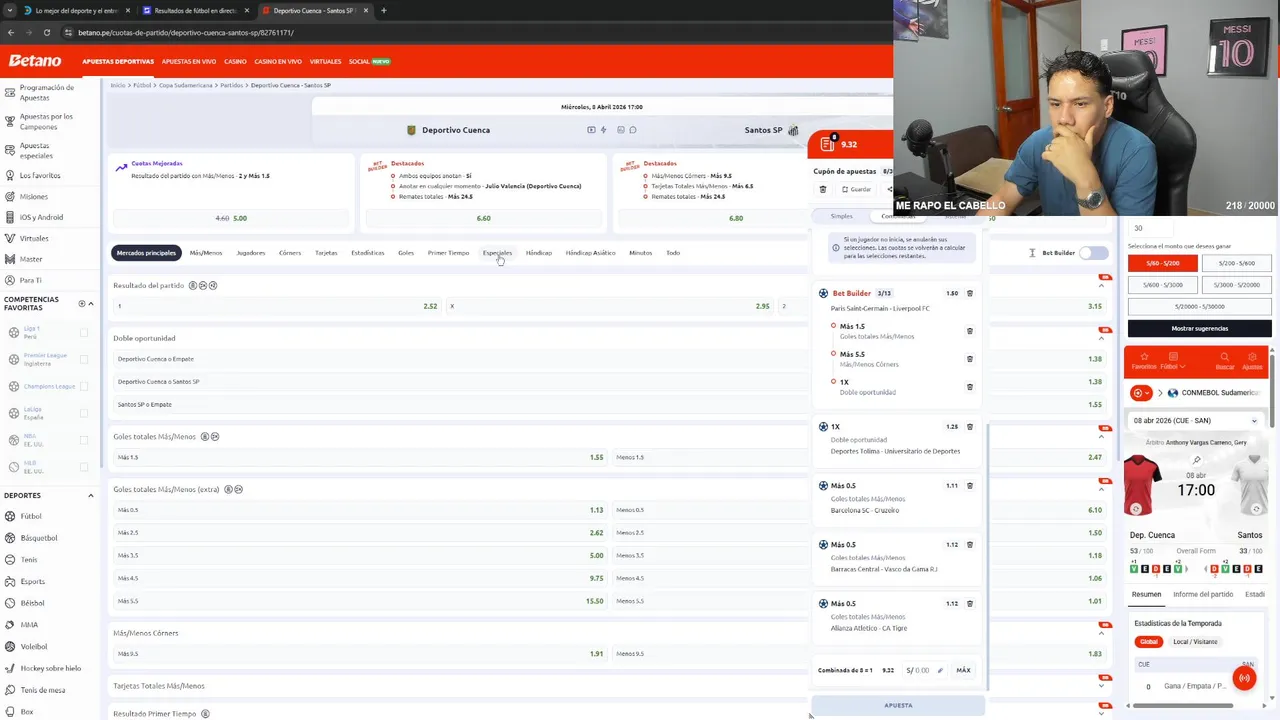Add a favorite competition with the plus icon
The height and width of the screenshot is (720, 1280).
82,303
